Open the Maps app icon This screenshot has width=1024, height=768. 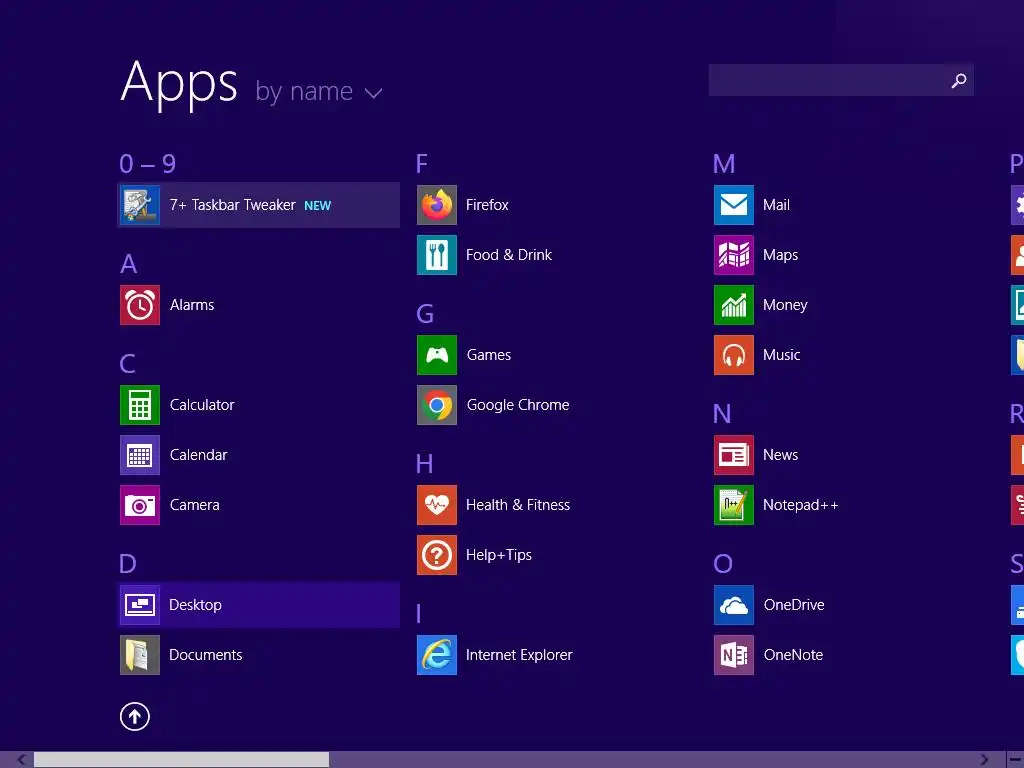click(x=734, y=255)
